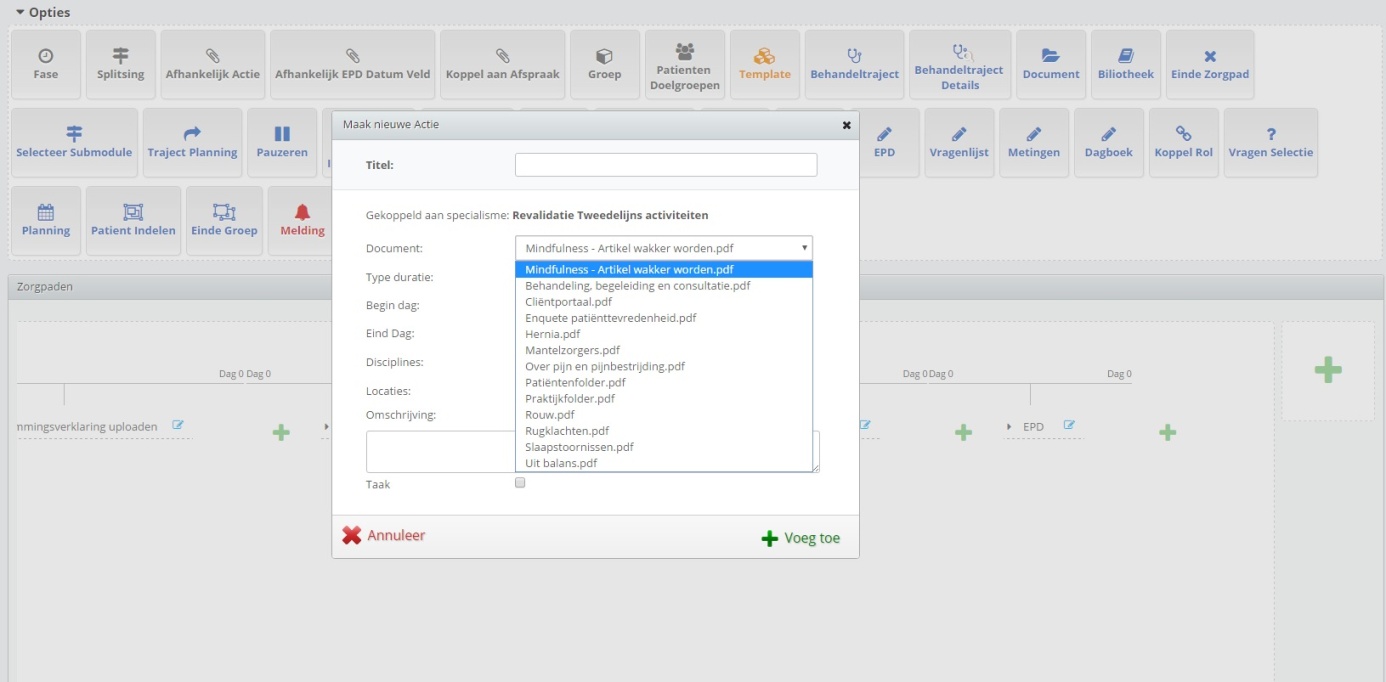Choose Selecteer Submodule tile
This screenshot has width=1386, height=682.
click(74, 143)
